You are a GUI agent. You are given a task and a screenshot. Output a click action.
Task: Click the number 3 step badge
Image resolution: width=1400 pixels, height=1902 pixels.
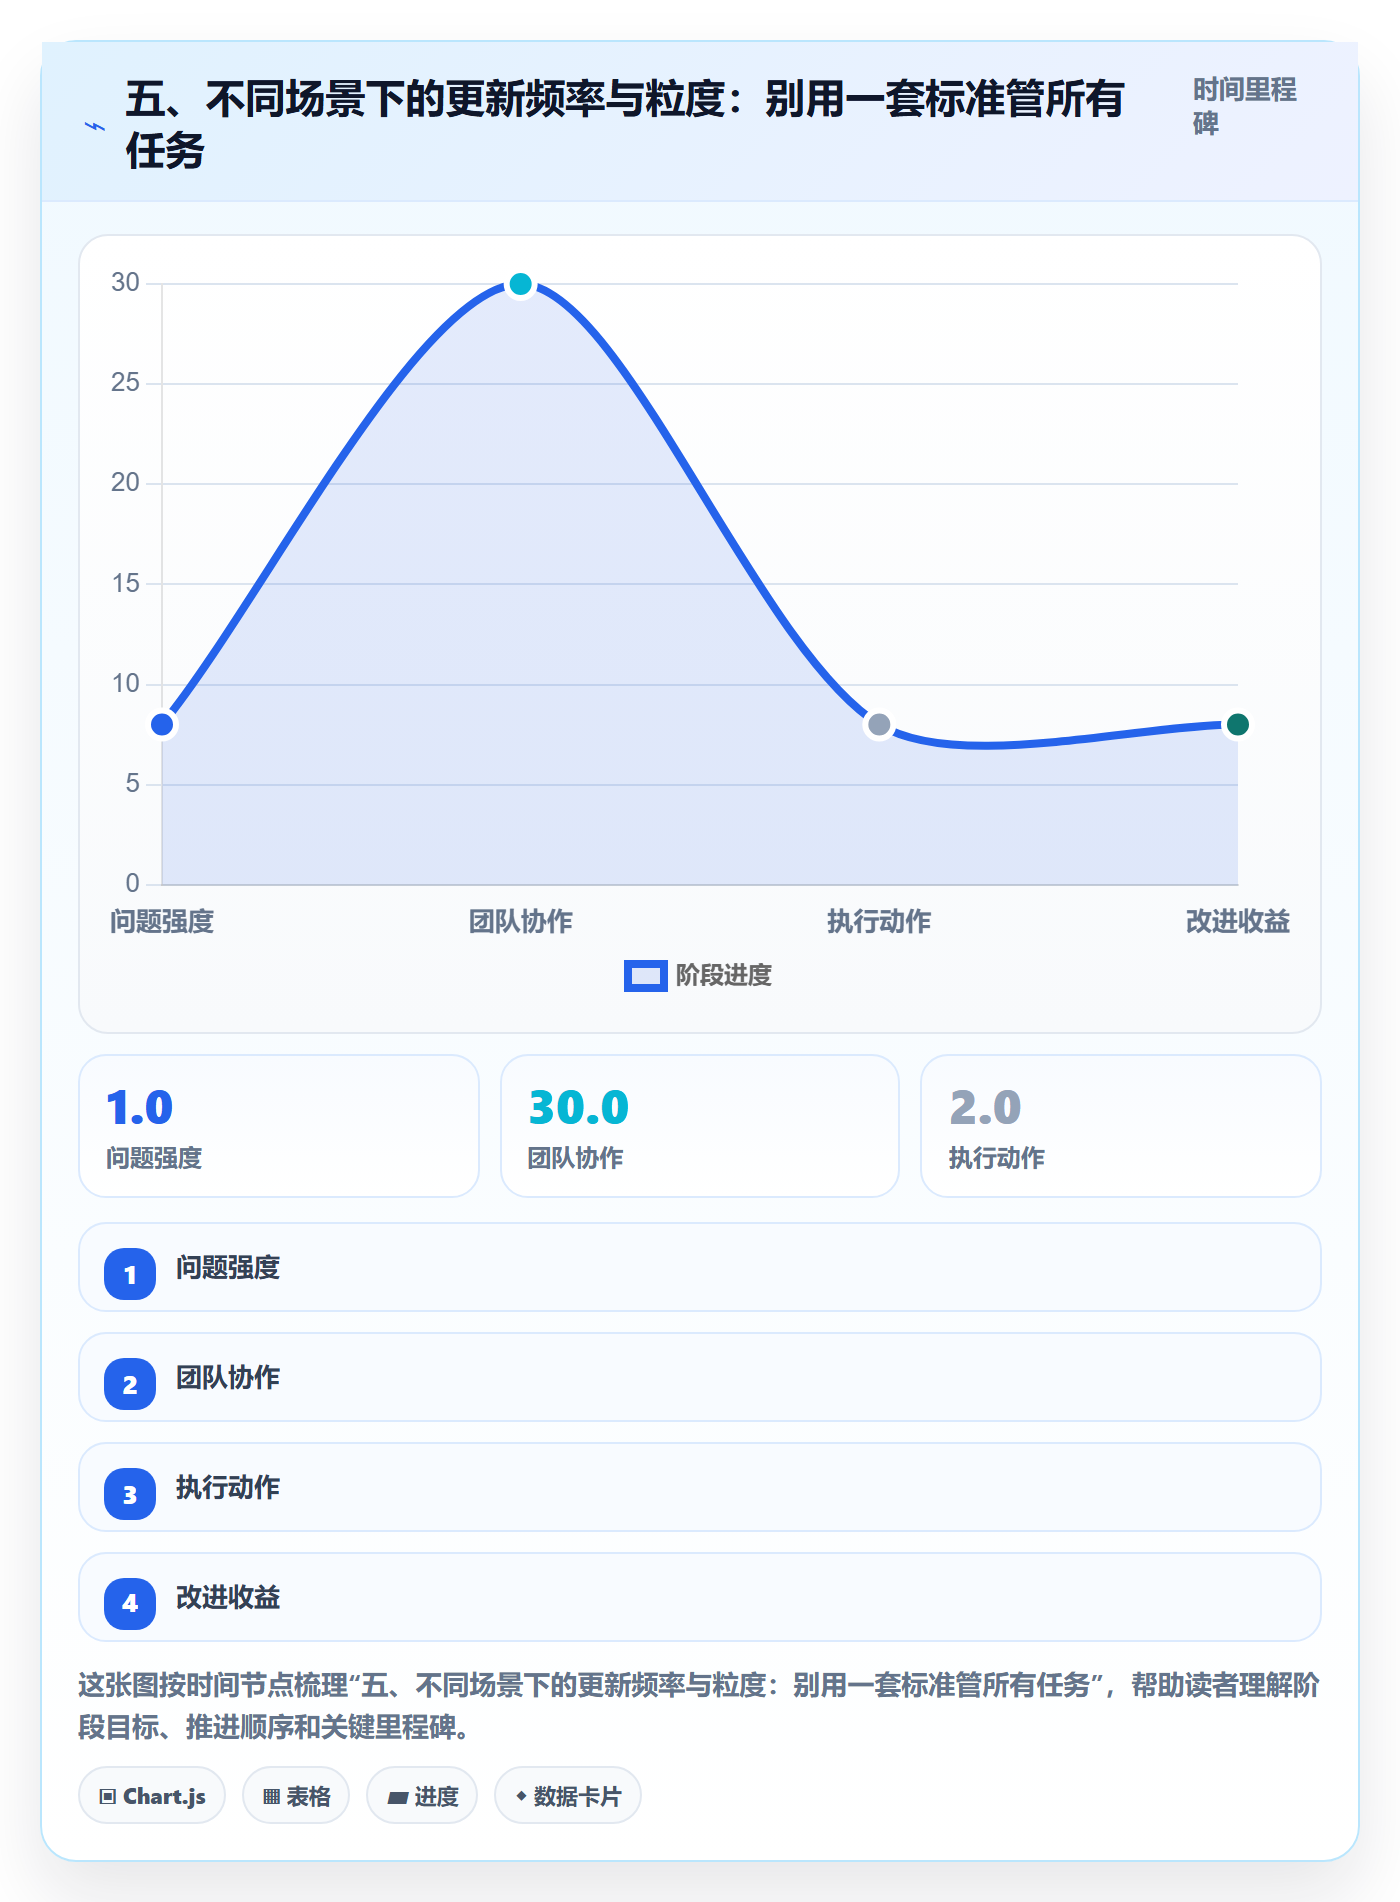[x=130, y=1494]
